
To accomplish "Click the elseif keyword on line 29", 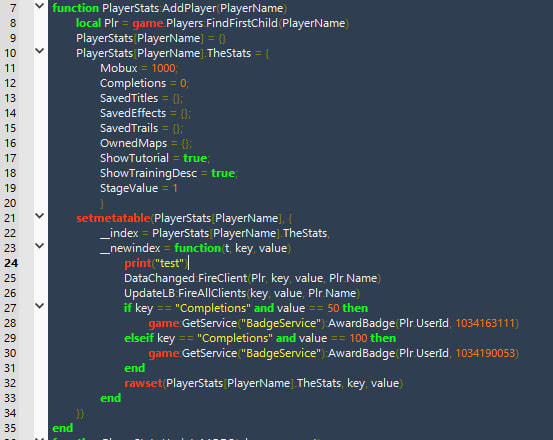I will (x=139, y=338).
